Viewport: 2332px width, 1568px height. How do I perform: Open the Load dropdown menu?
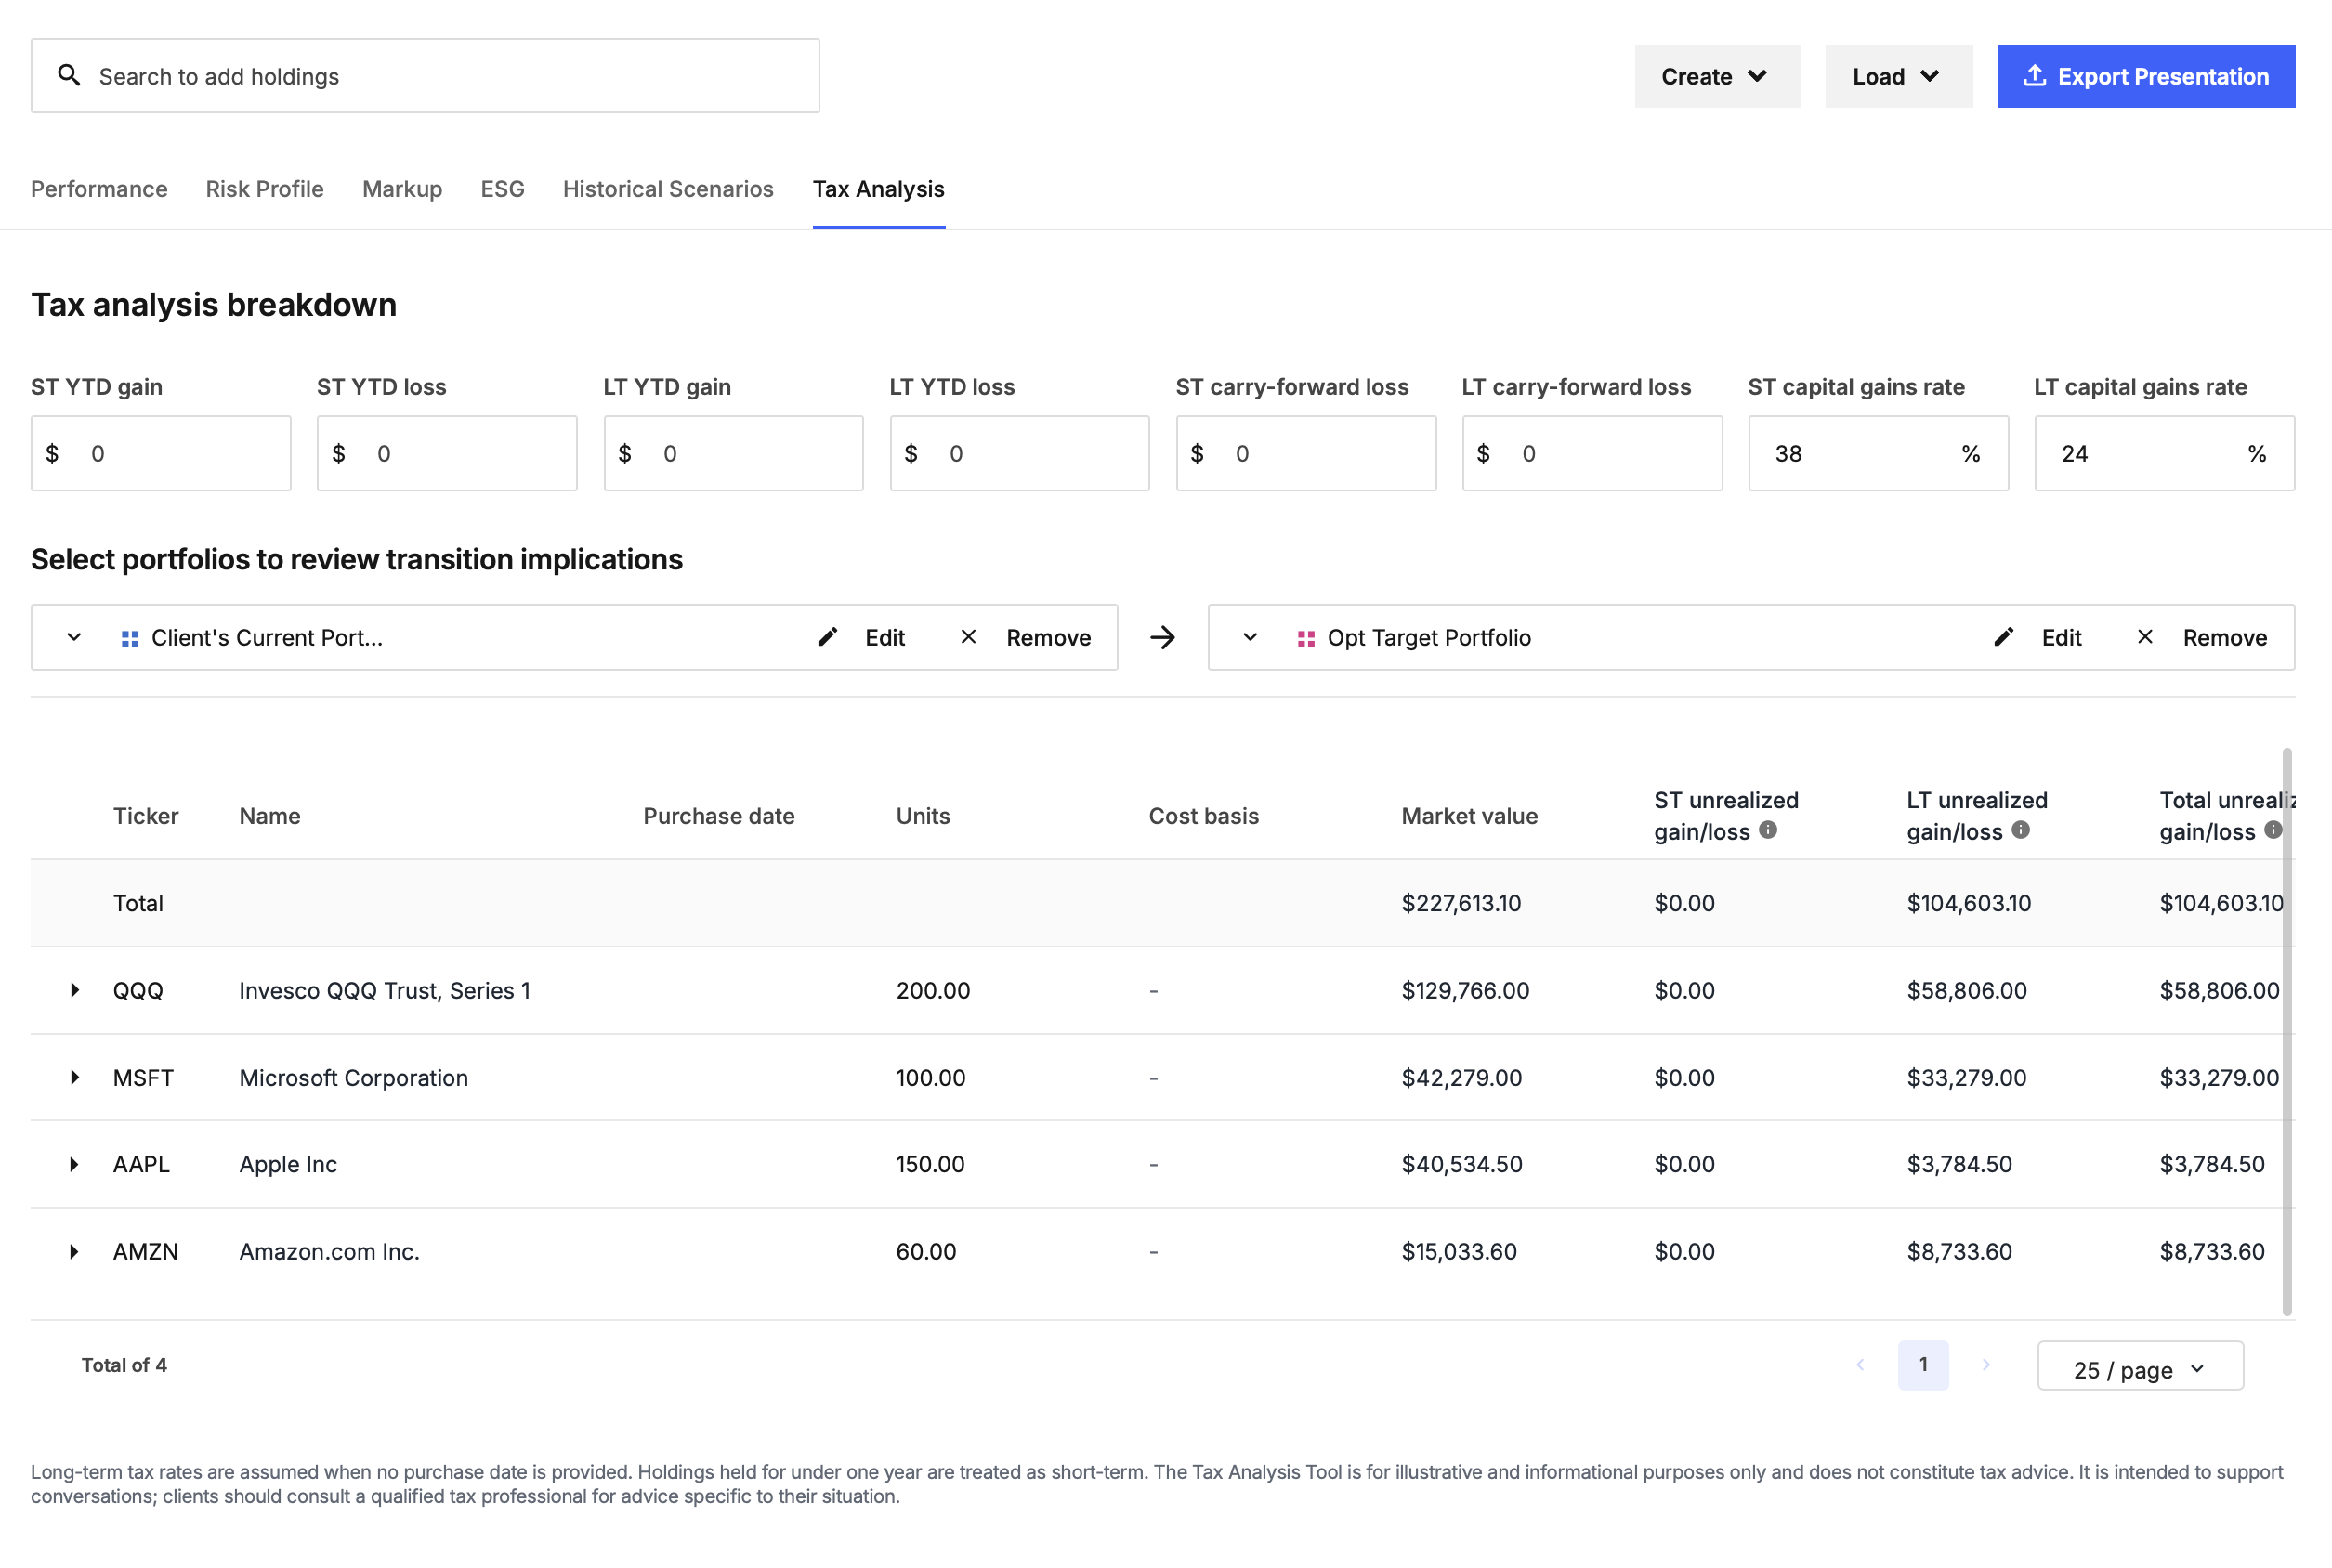[1898, 76]
